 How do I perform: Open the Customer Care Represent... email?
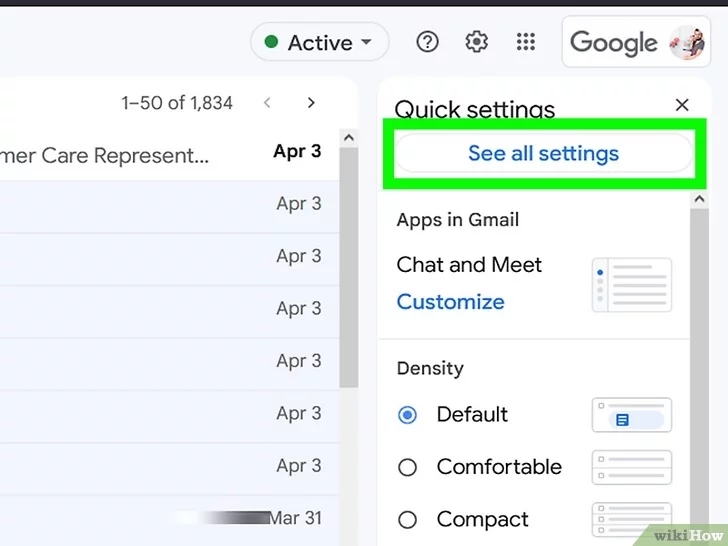click(x=169, y=155)
